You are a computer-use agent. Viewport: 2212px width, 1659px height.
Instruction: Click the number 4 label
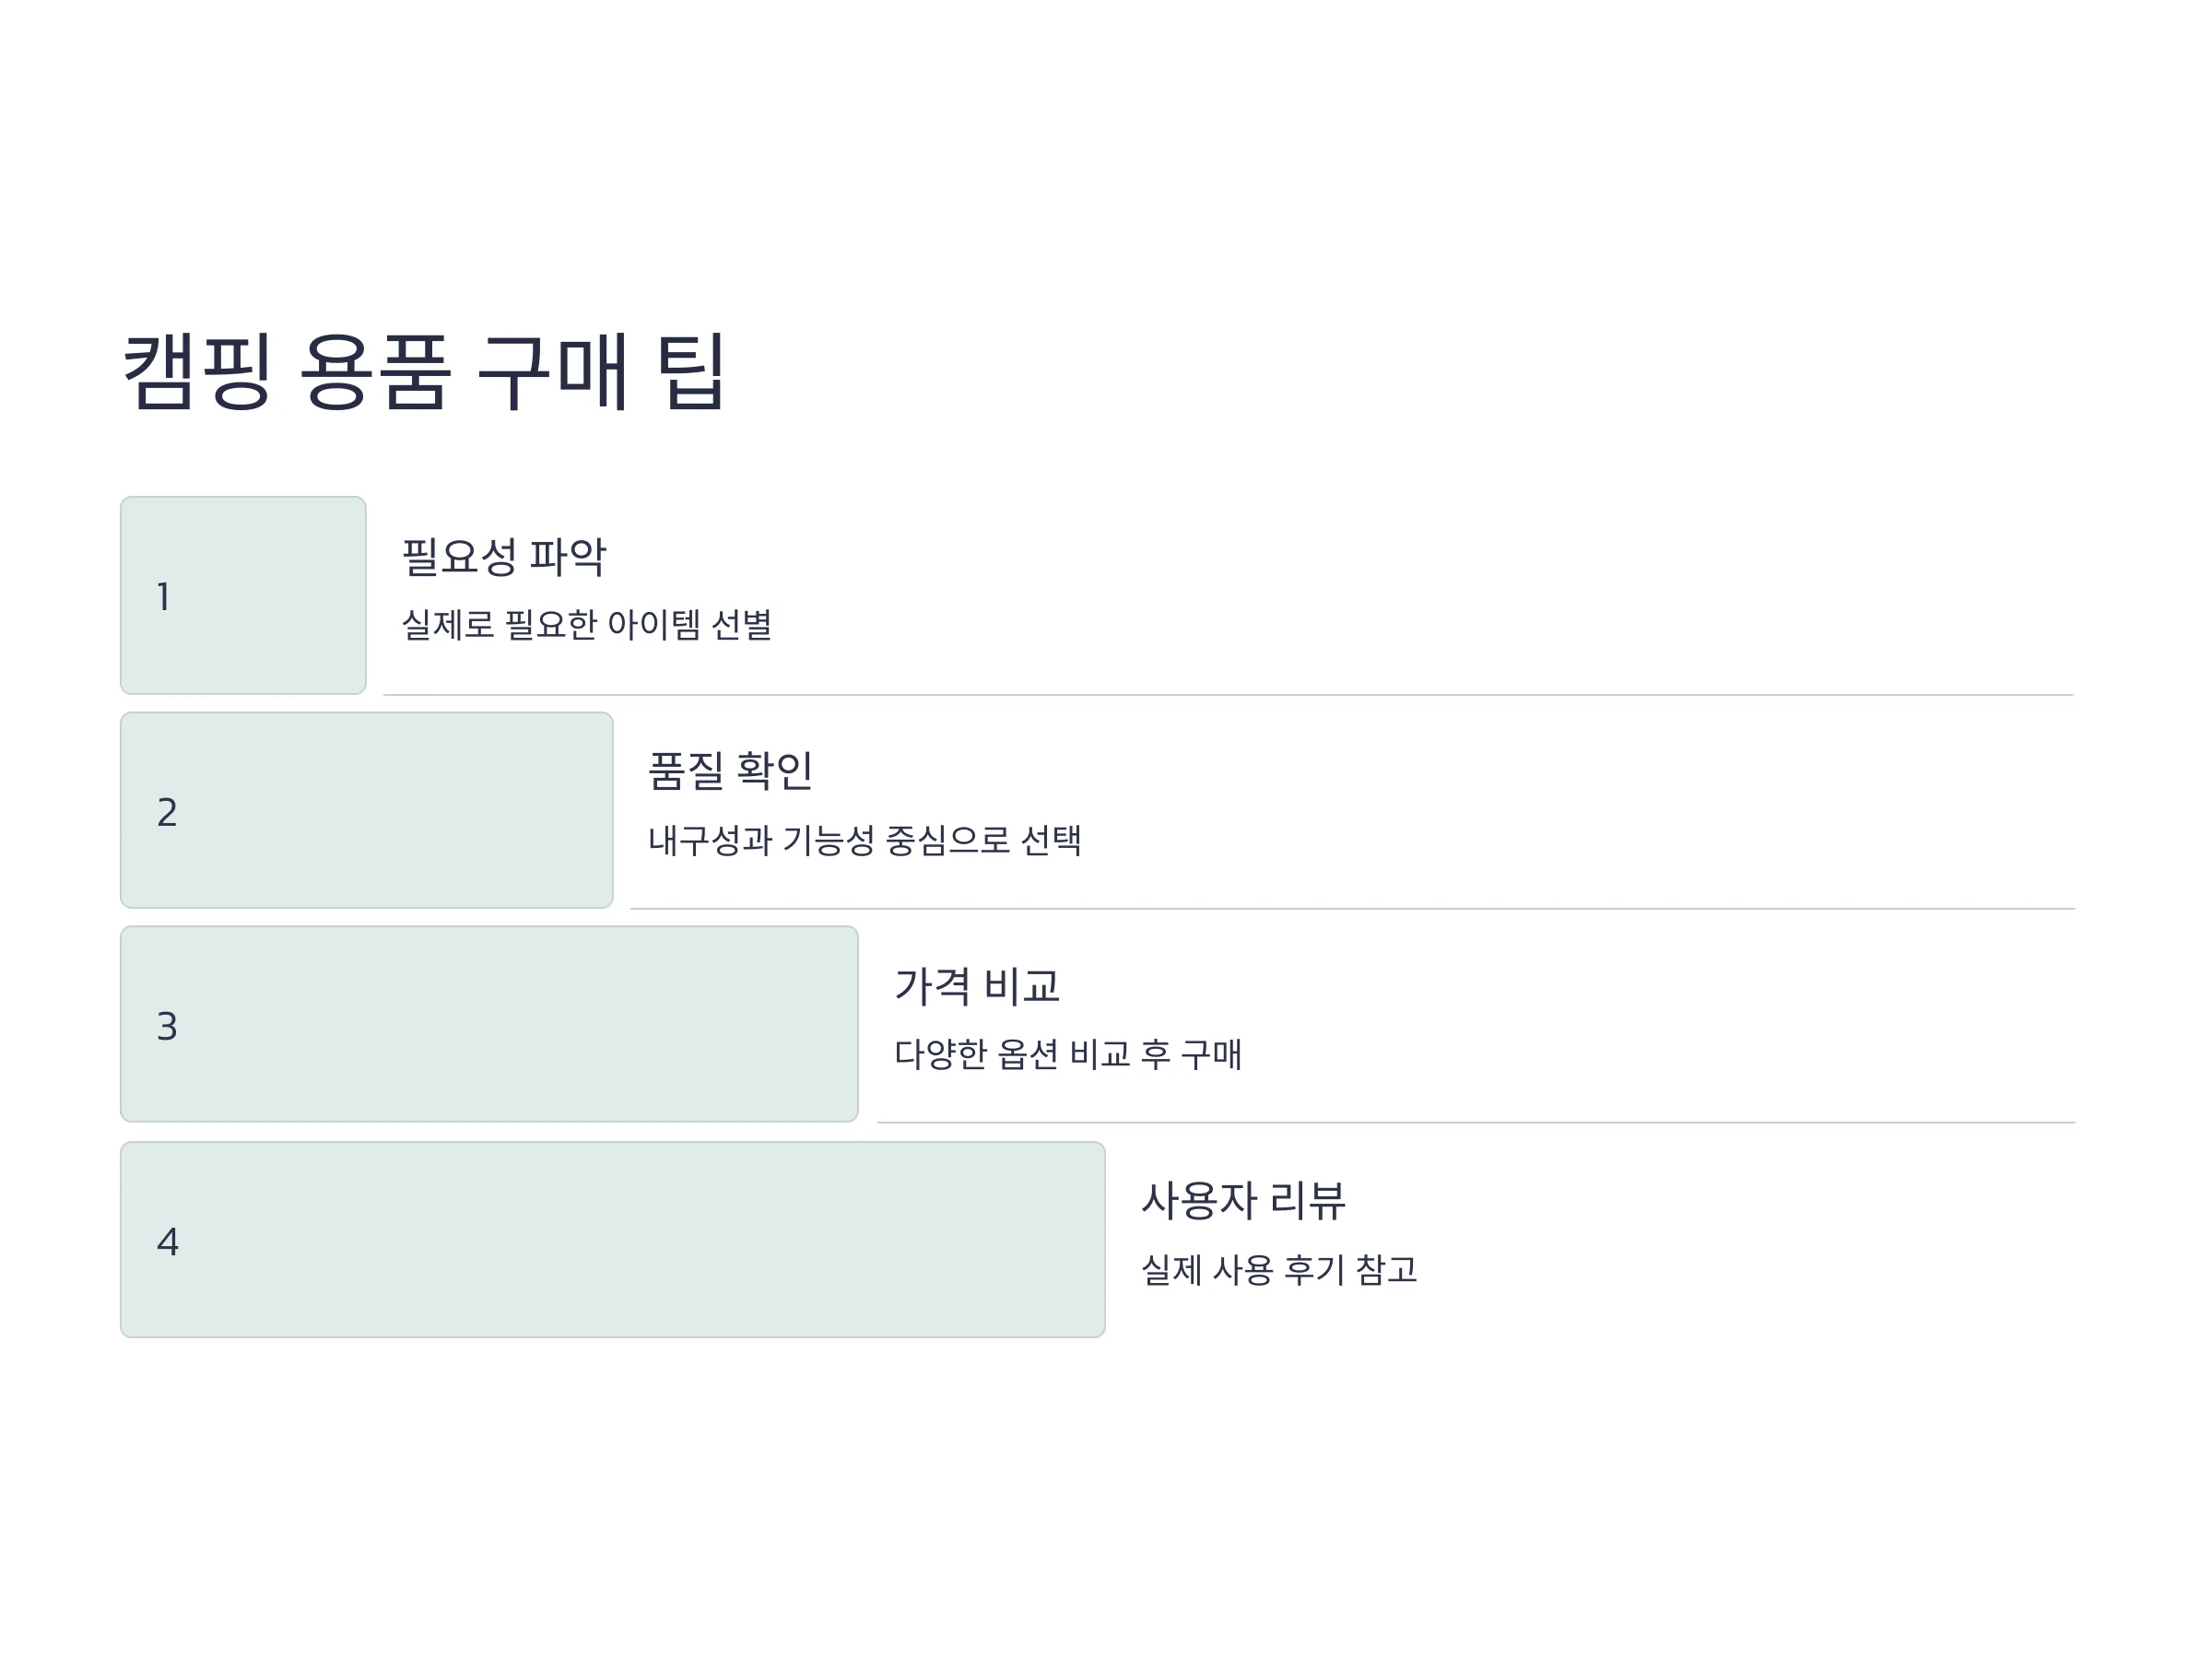(168, 1242)
